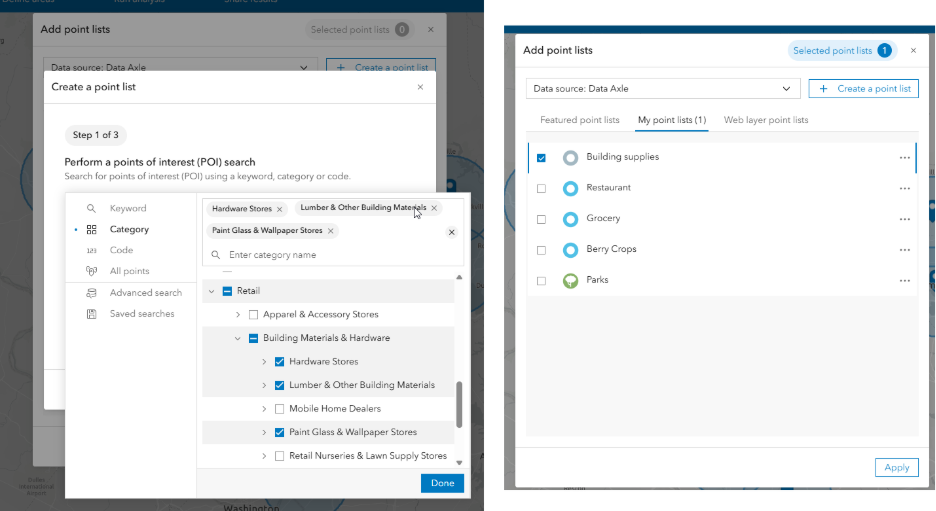Focus the Enter category name field
Viewport: 936px width, 511px height.
coord(333,255)
